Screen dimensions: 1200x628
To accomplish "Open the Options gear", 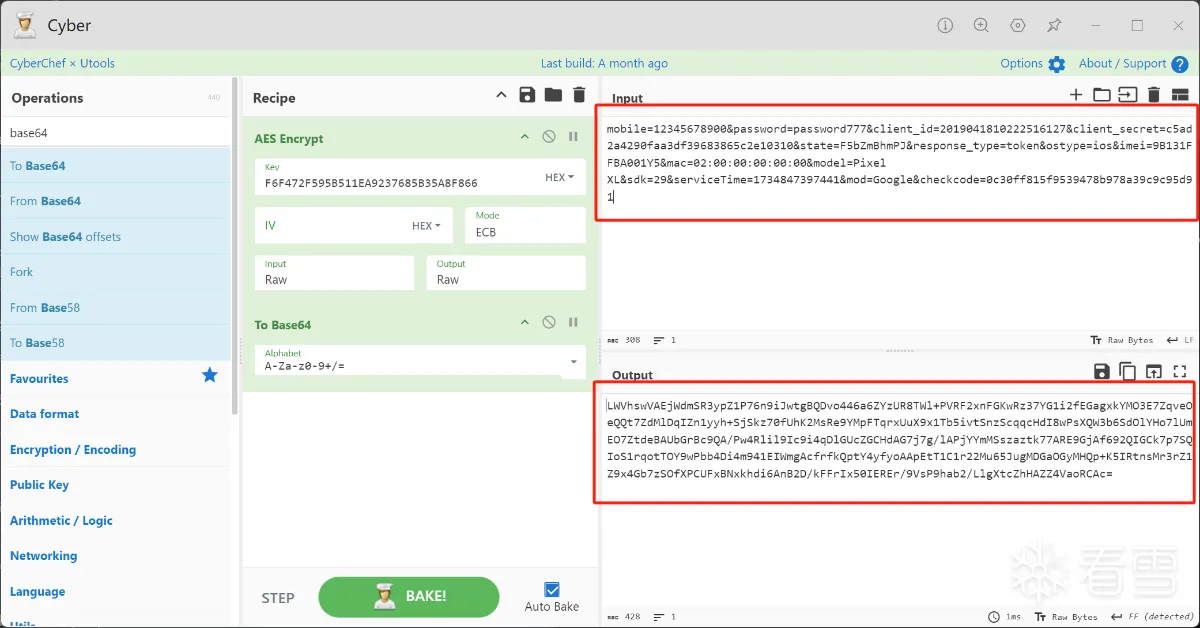I will [1057, 64].
